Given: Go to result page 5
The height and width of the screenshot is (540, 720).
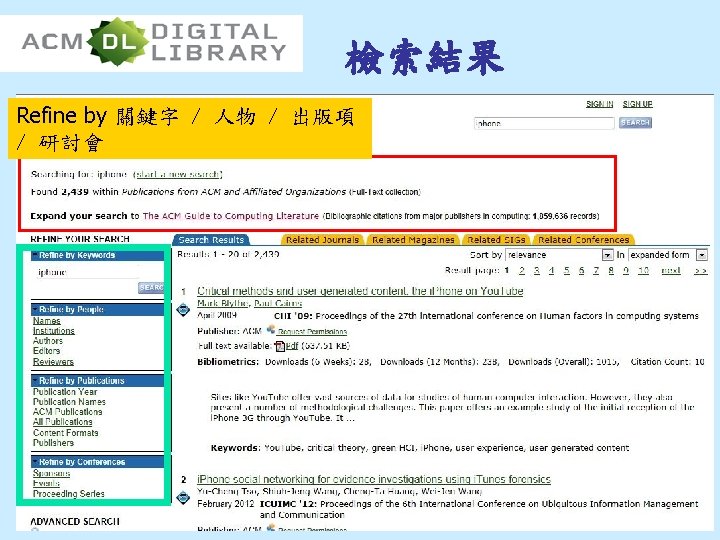Looking at the screenshot, I should (567, 270).
